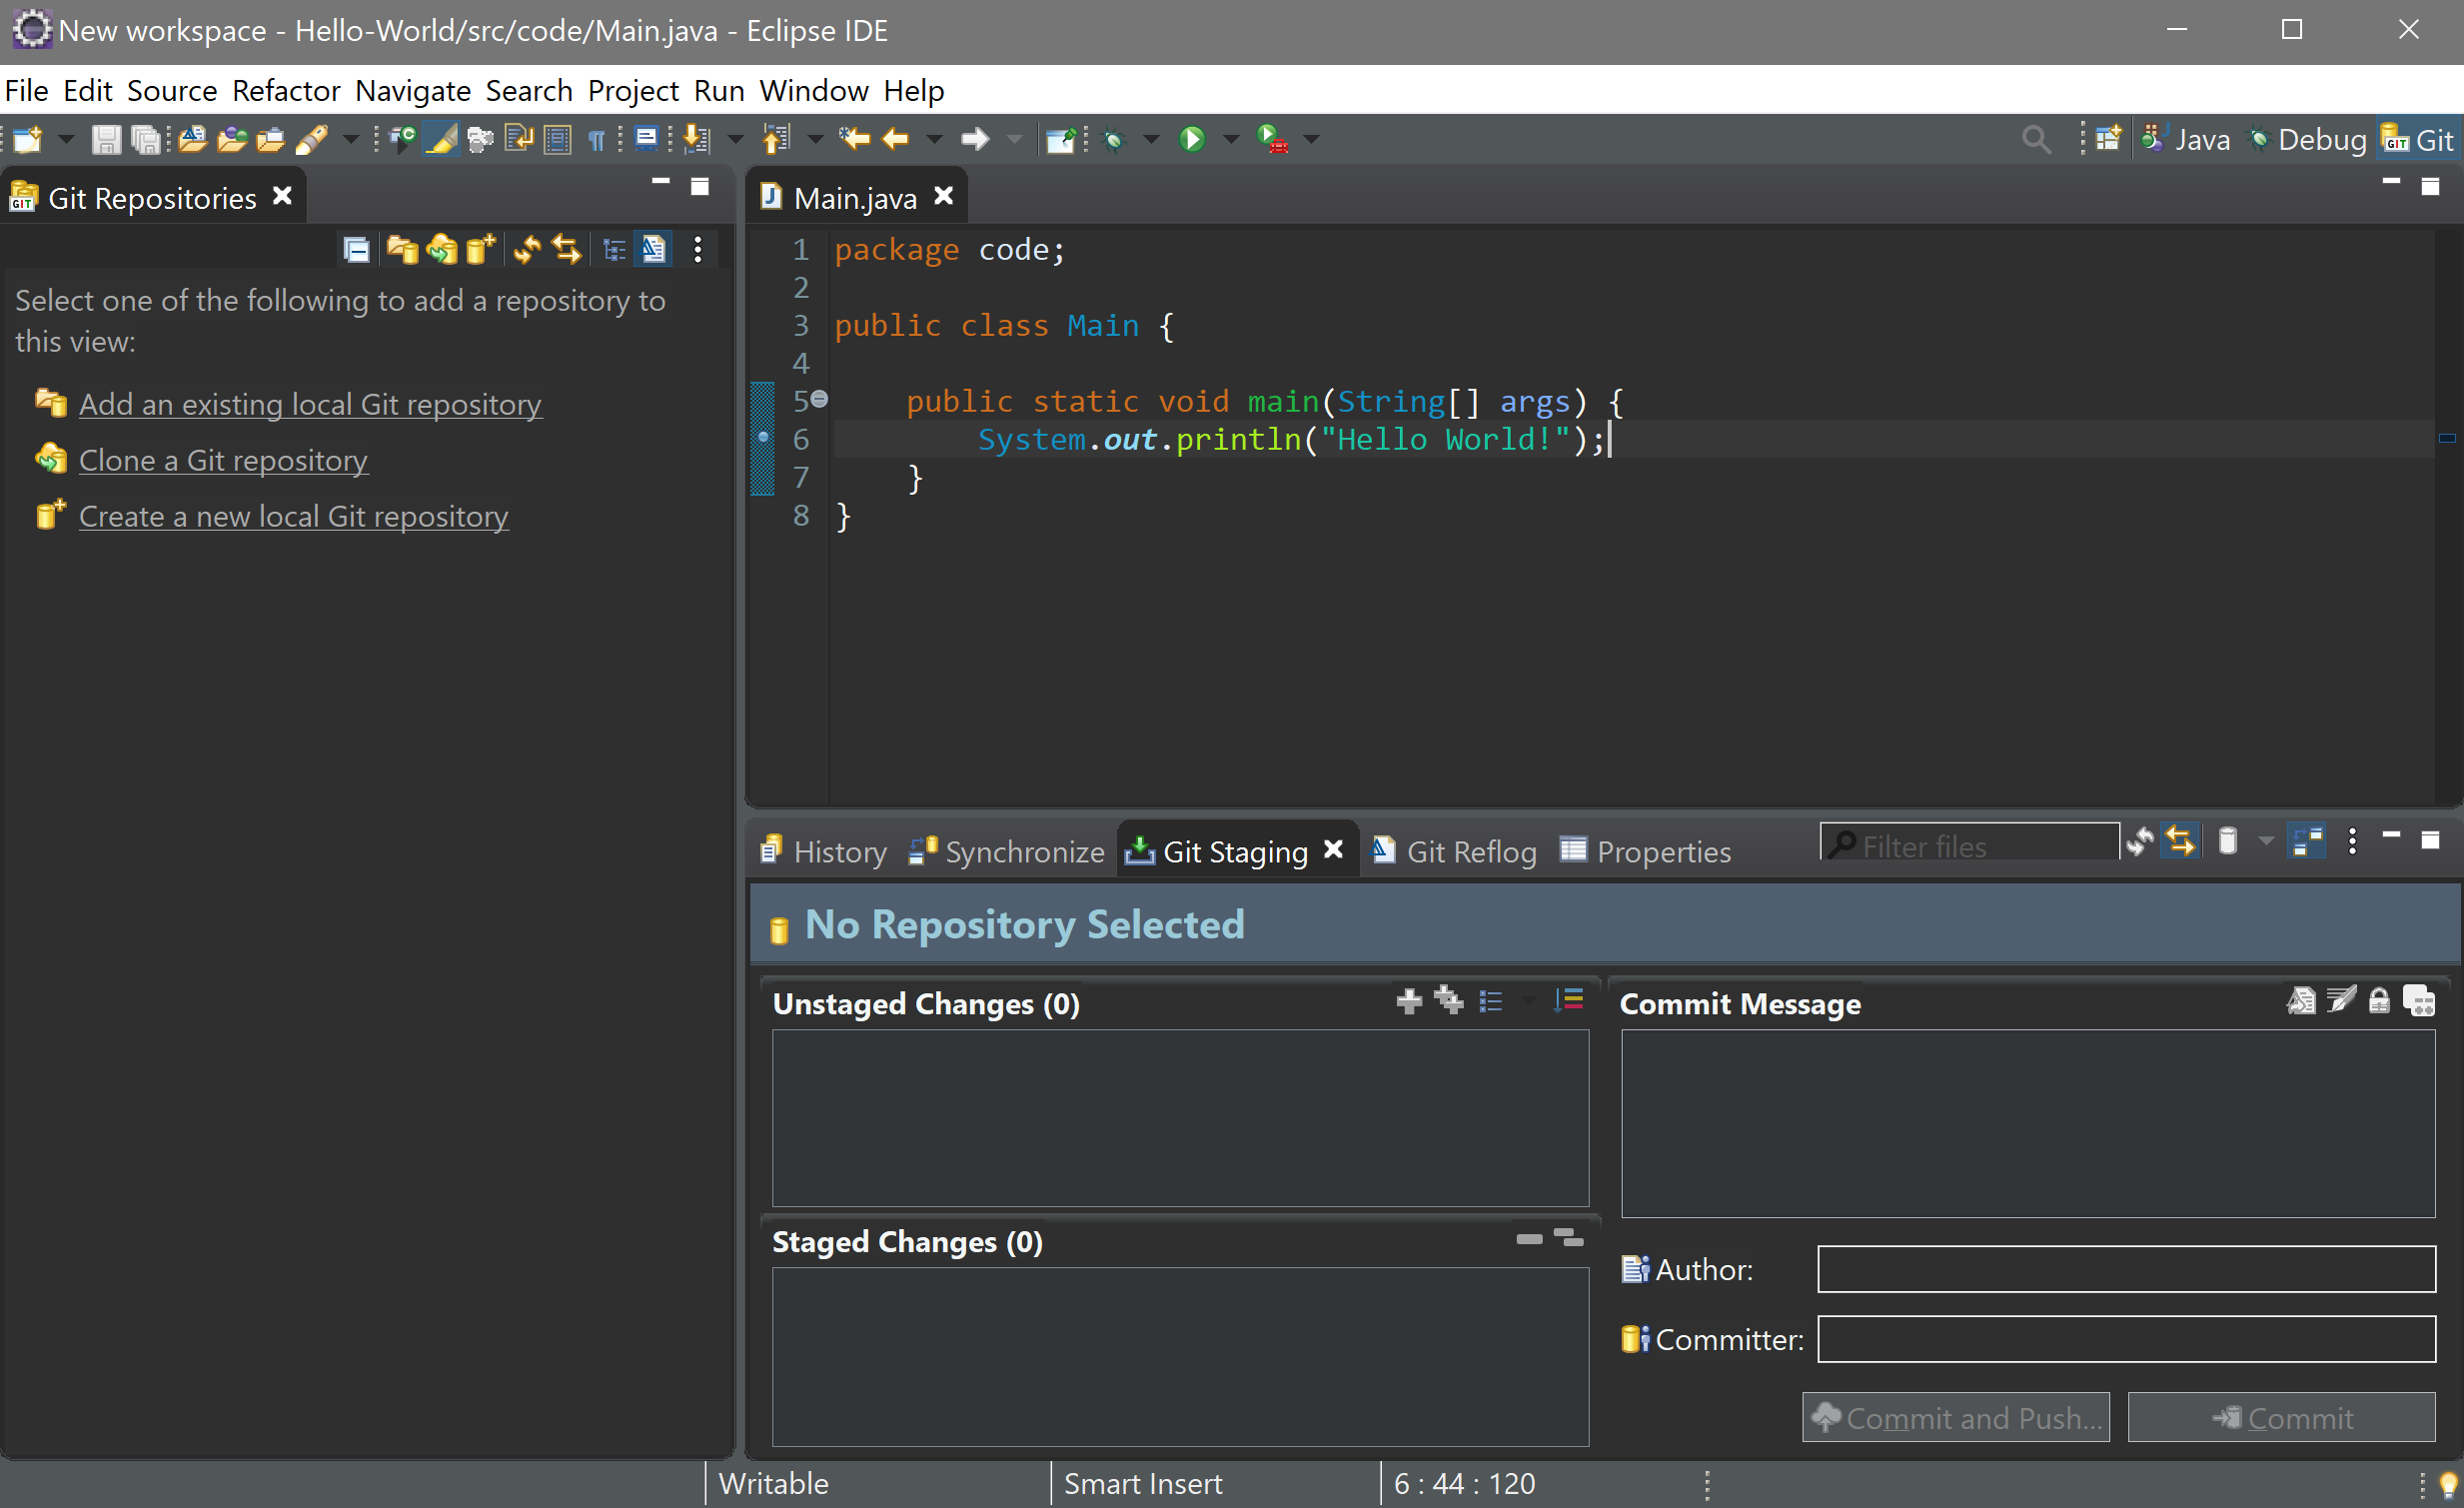The height and width of the screenshot is (1508, 2464).
Task: Click the Next Annotation down-arrow icon
Action: (696, 139)
